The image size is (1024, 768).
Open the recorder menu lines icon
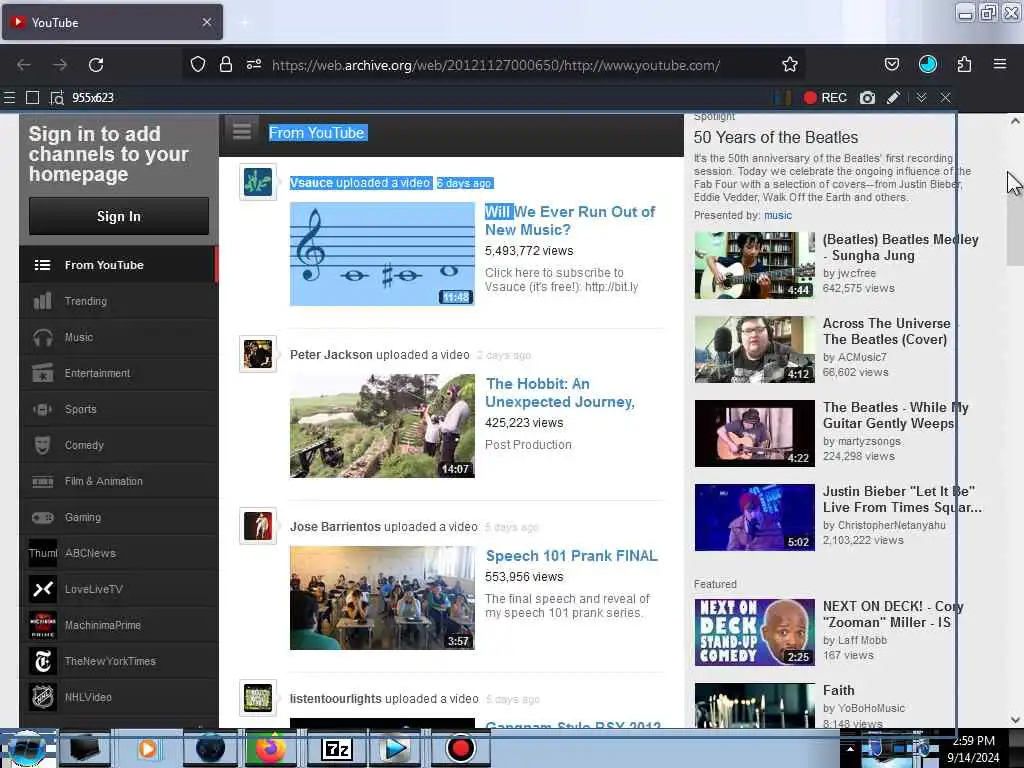[x=9, y=98]
